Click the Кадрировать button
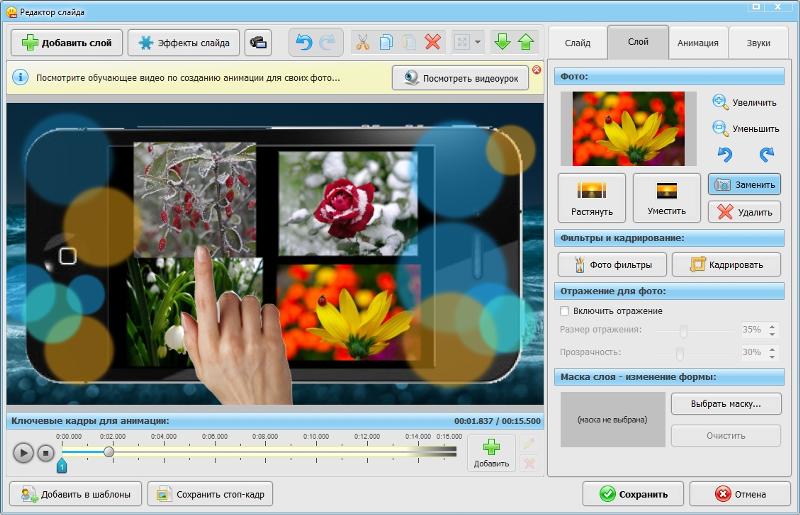The height and width of the screenshot is (515, 800). coord(727,265)
